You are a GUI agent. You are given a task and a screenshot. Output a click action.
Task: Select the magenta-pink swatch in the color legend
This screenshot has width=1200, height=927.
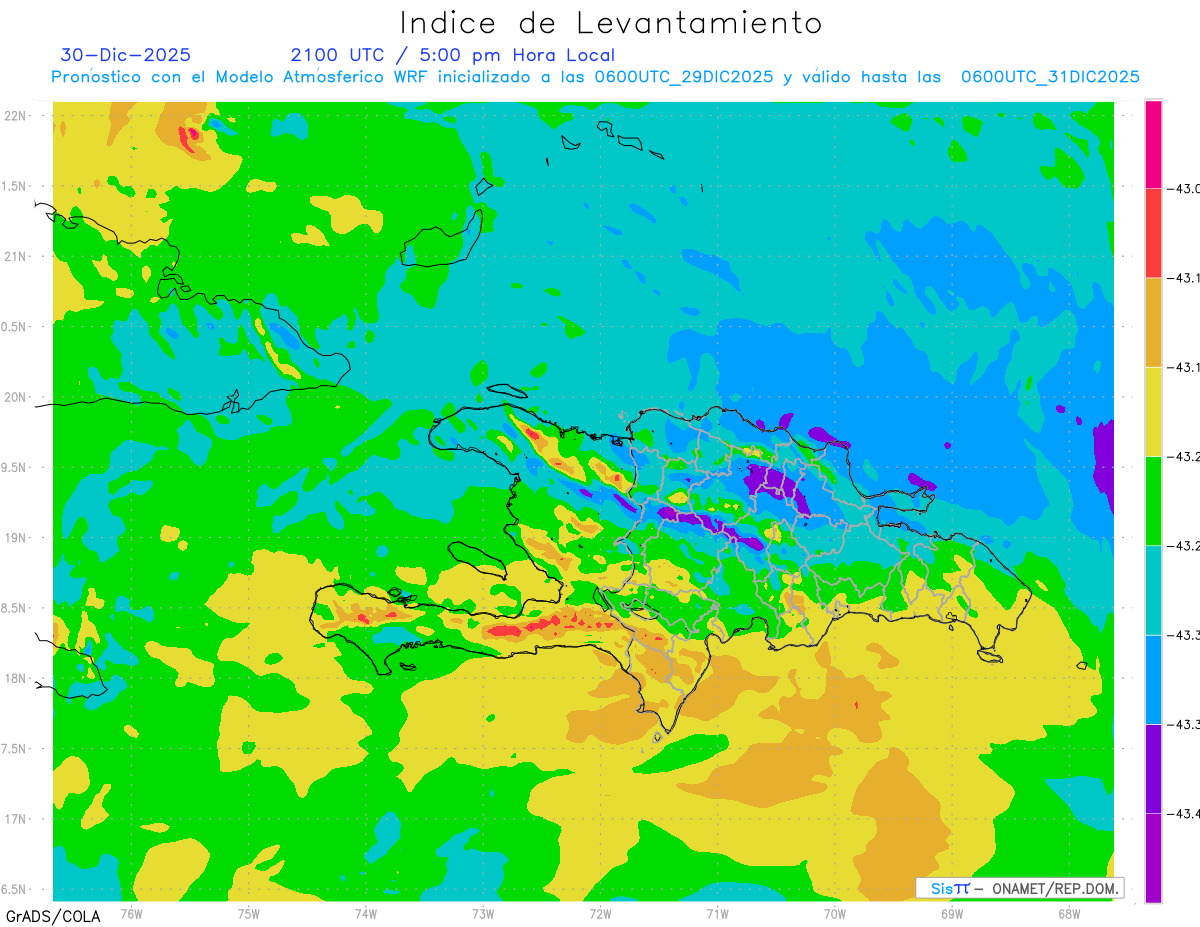(1153, 144)
